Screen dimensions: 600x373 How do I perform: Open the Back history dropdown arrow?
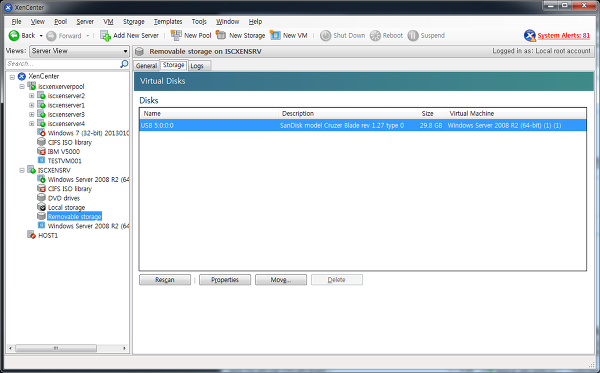[41, 36]
